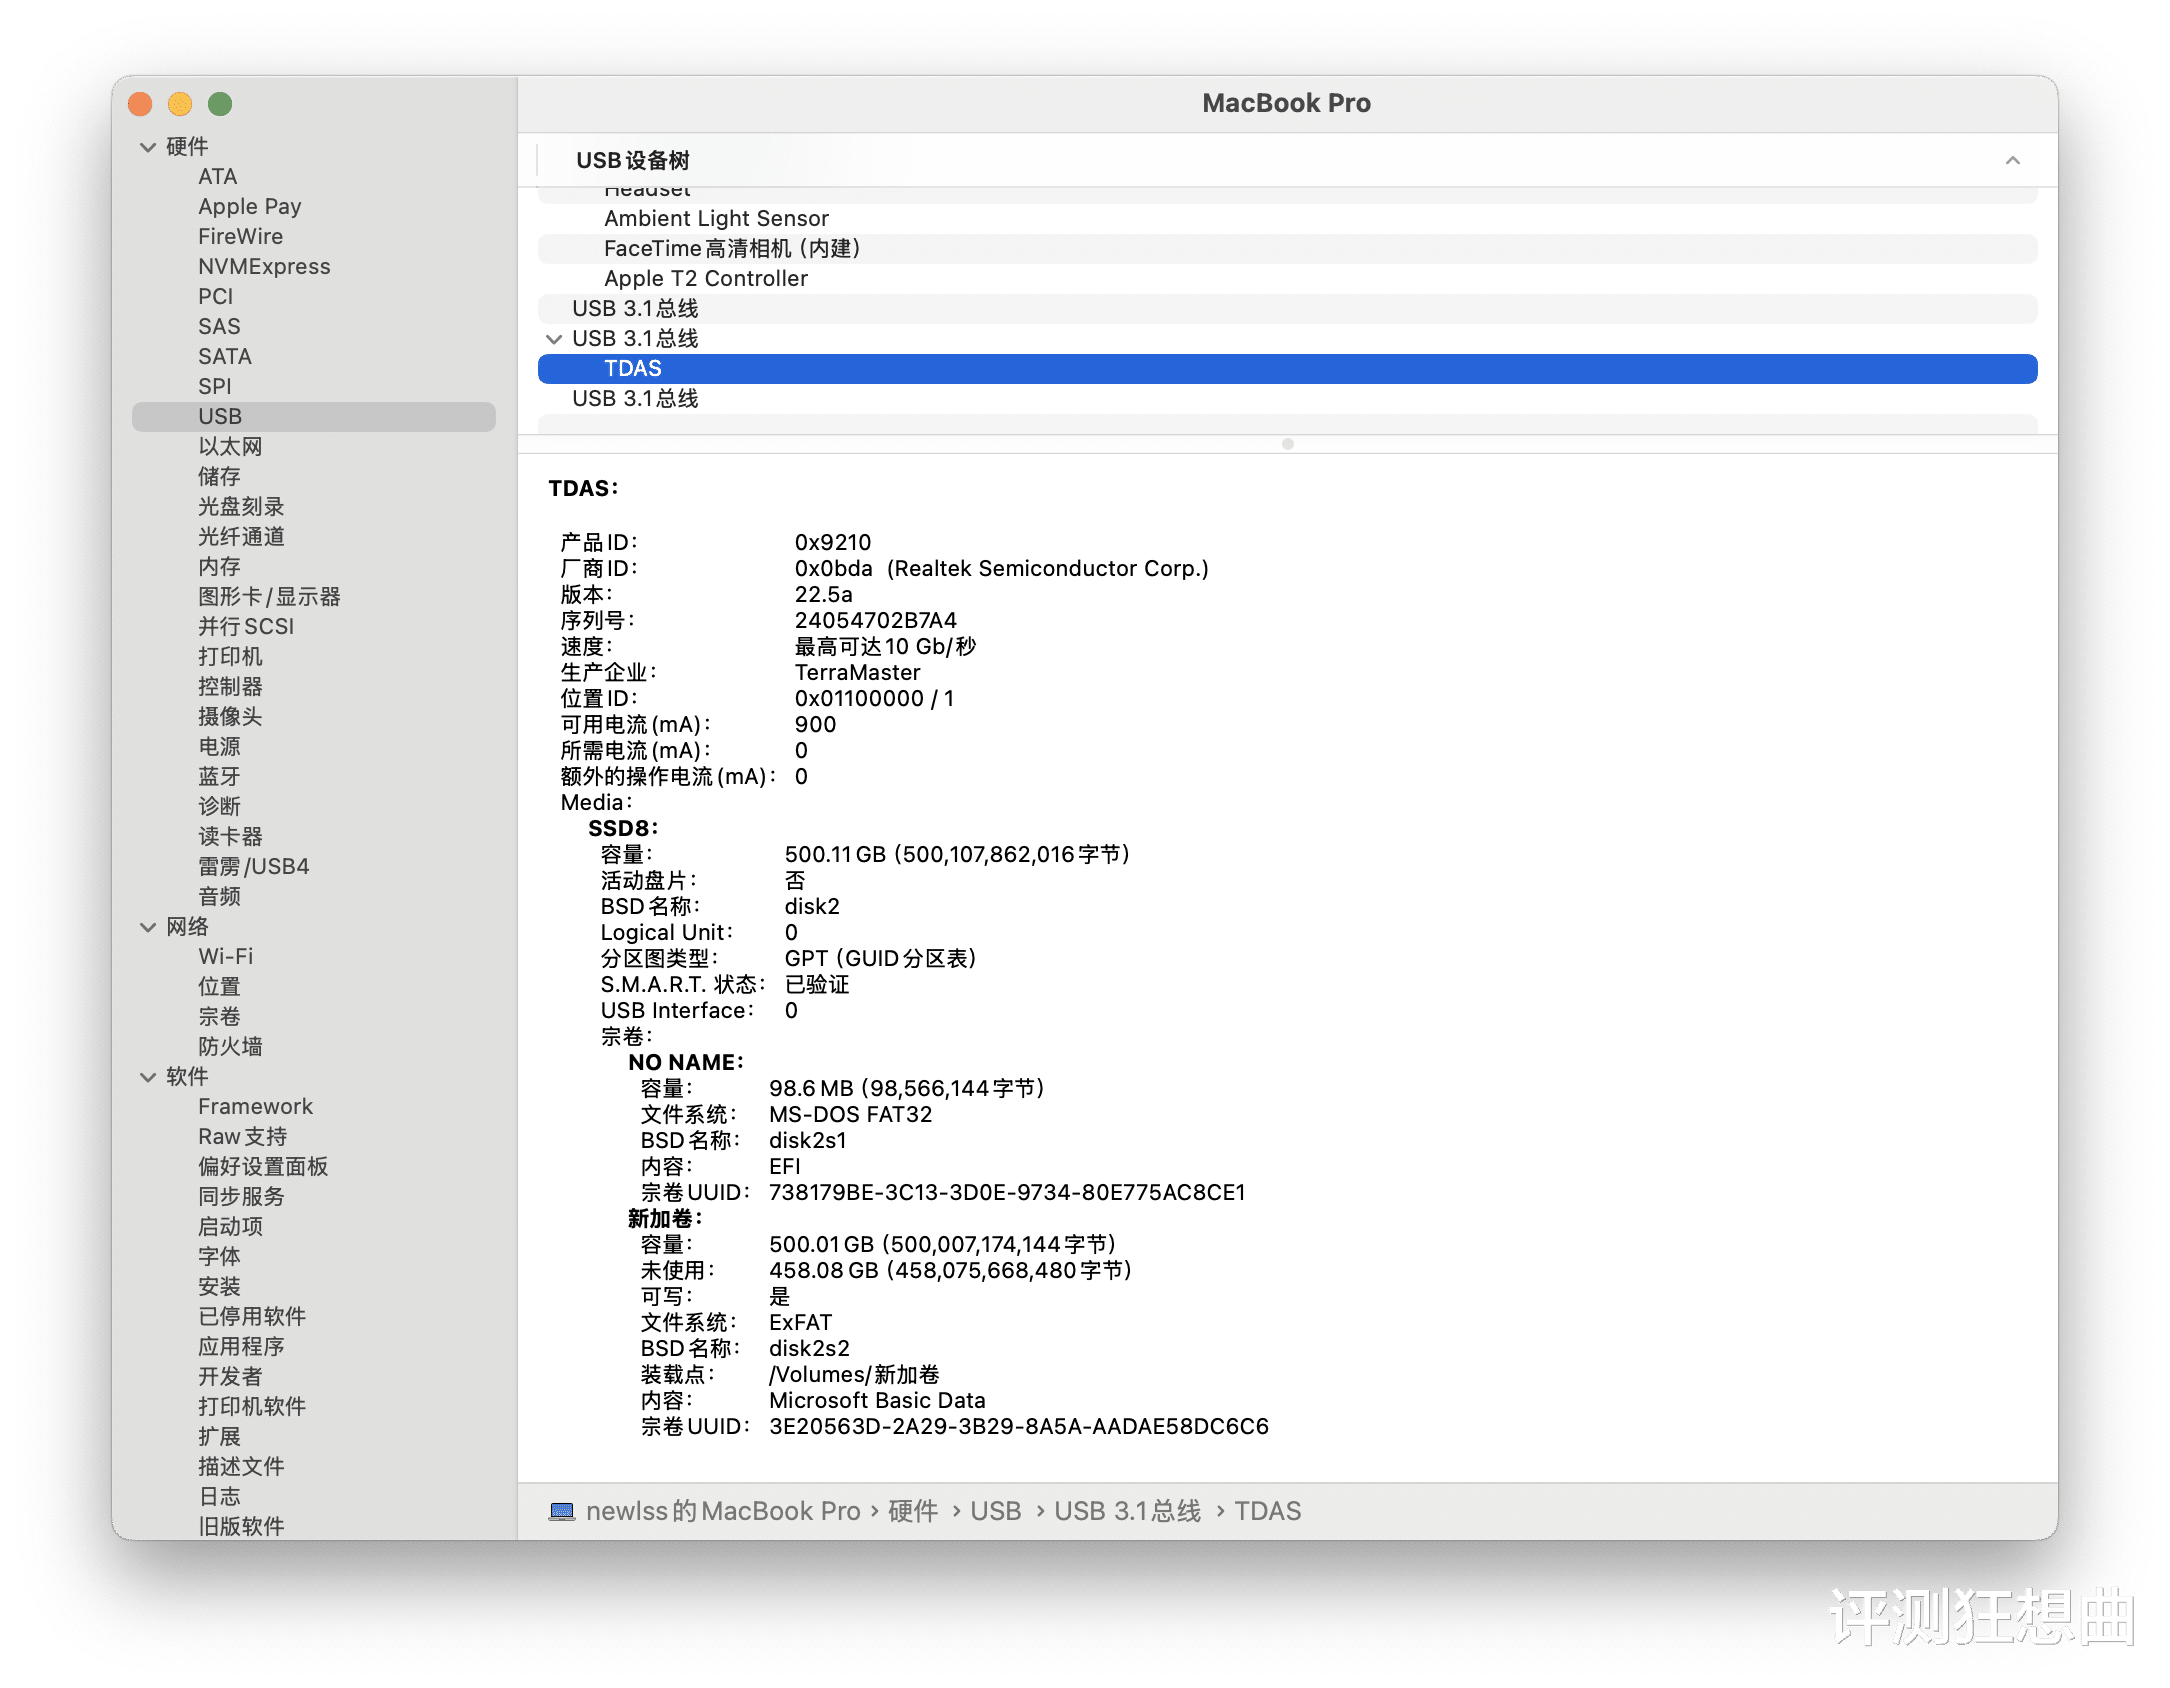Image resolution: width=2170 pixels, height=1688 pixels.
Task: Open 雷雳/USB4 in the sidebar
Action: click(254, 867)
